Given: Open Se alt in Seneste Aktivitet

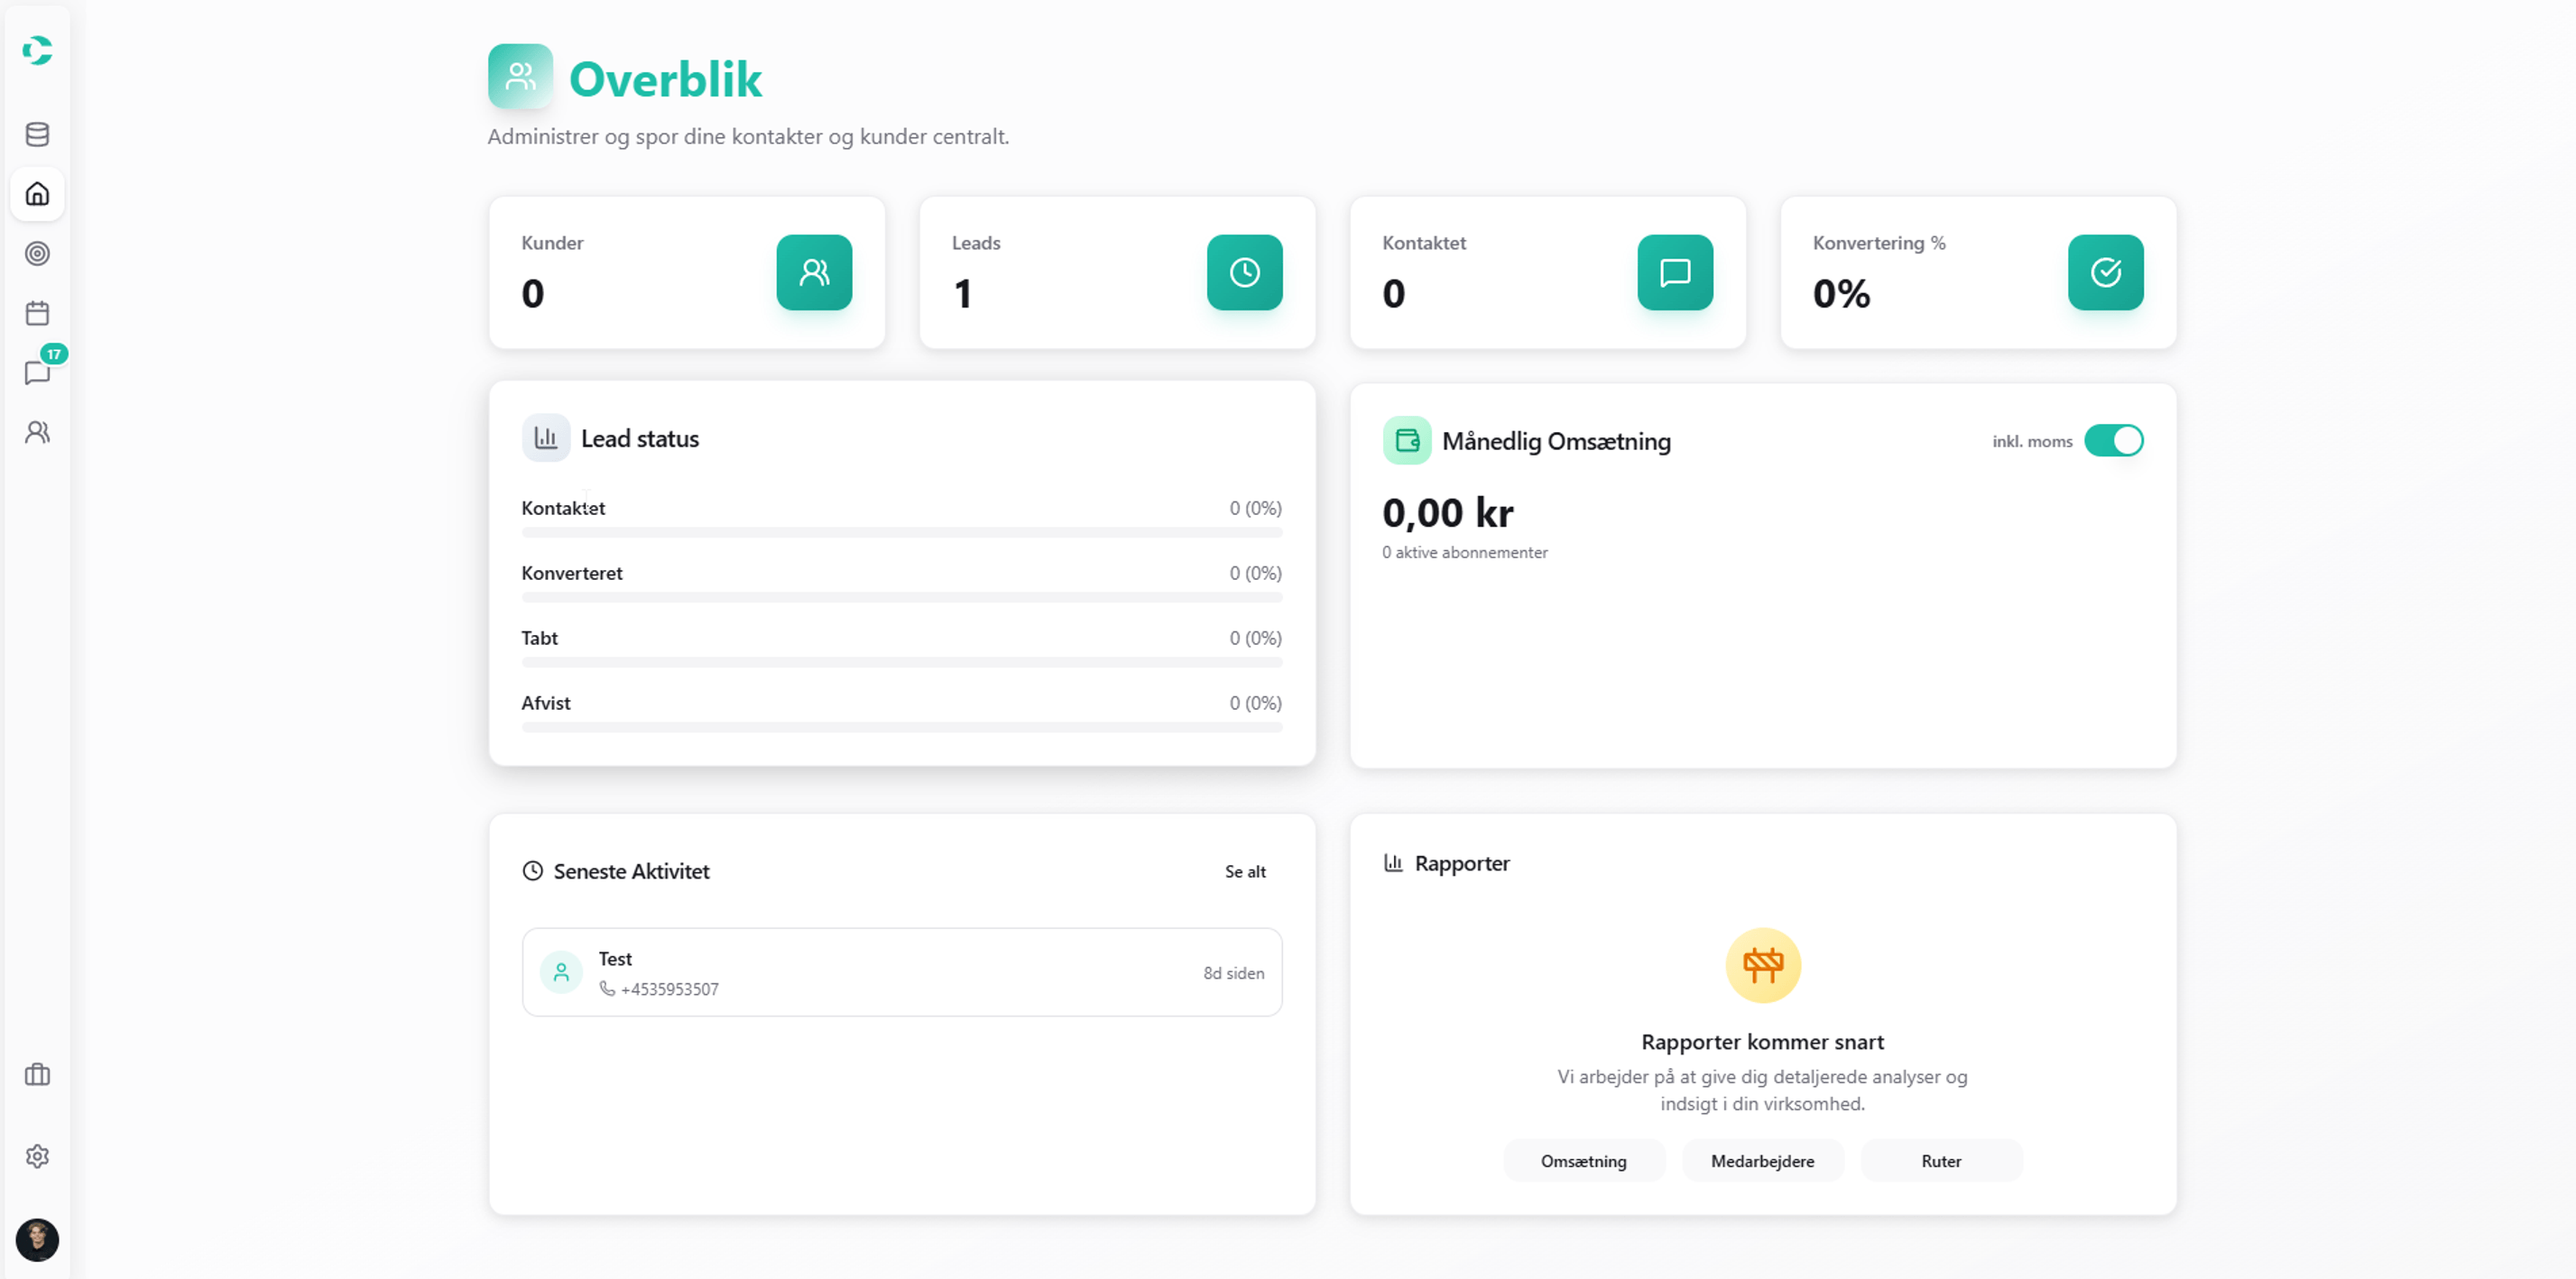Looking at the screenshot, I should pos(1245,871).
